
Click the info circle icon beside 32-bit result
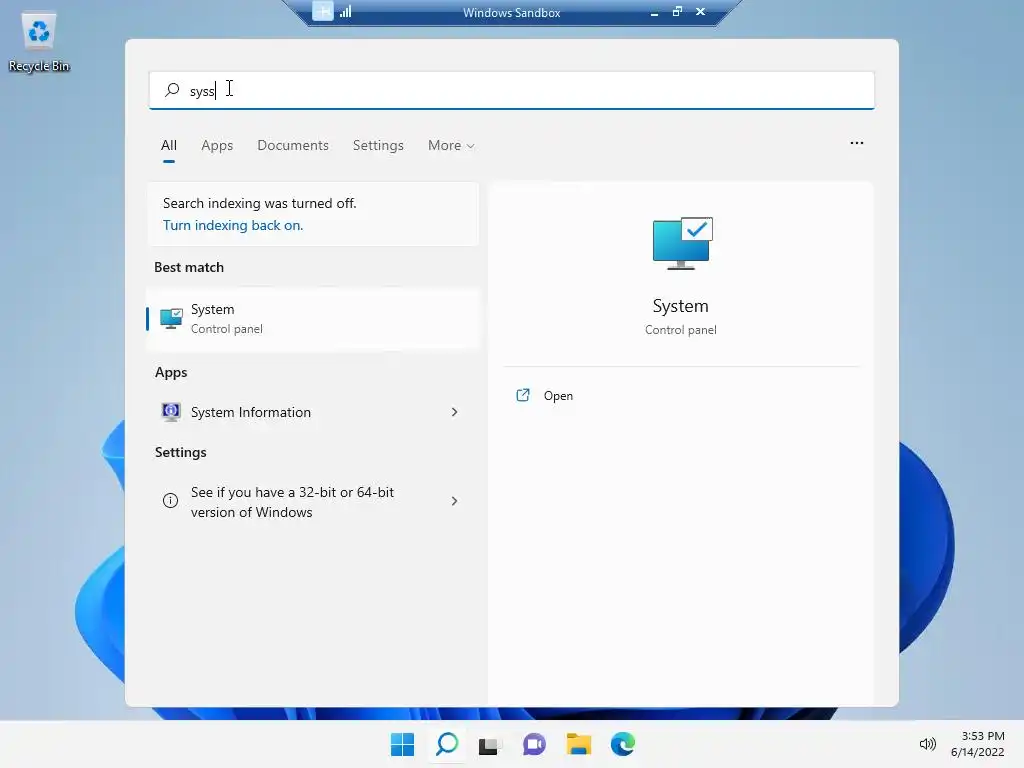pos(170,501)
